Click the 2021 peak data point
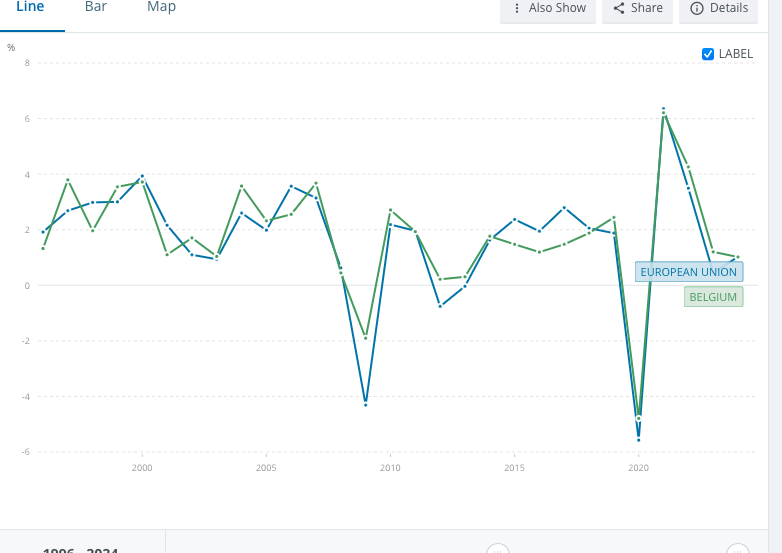Screen dimensions: 782x553 pos(663,110)
